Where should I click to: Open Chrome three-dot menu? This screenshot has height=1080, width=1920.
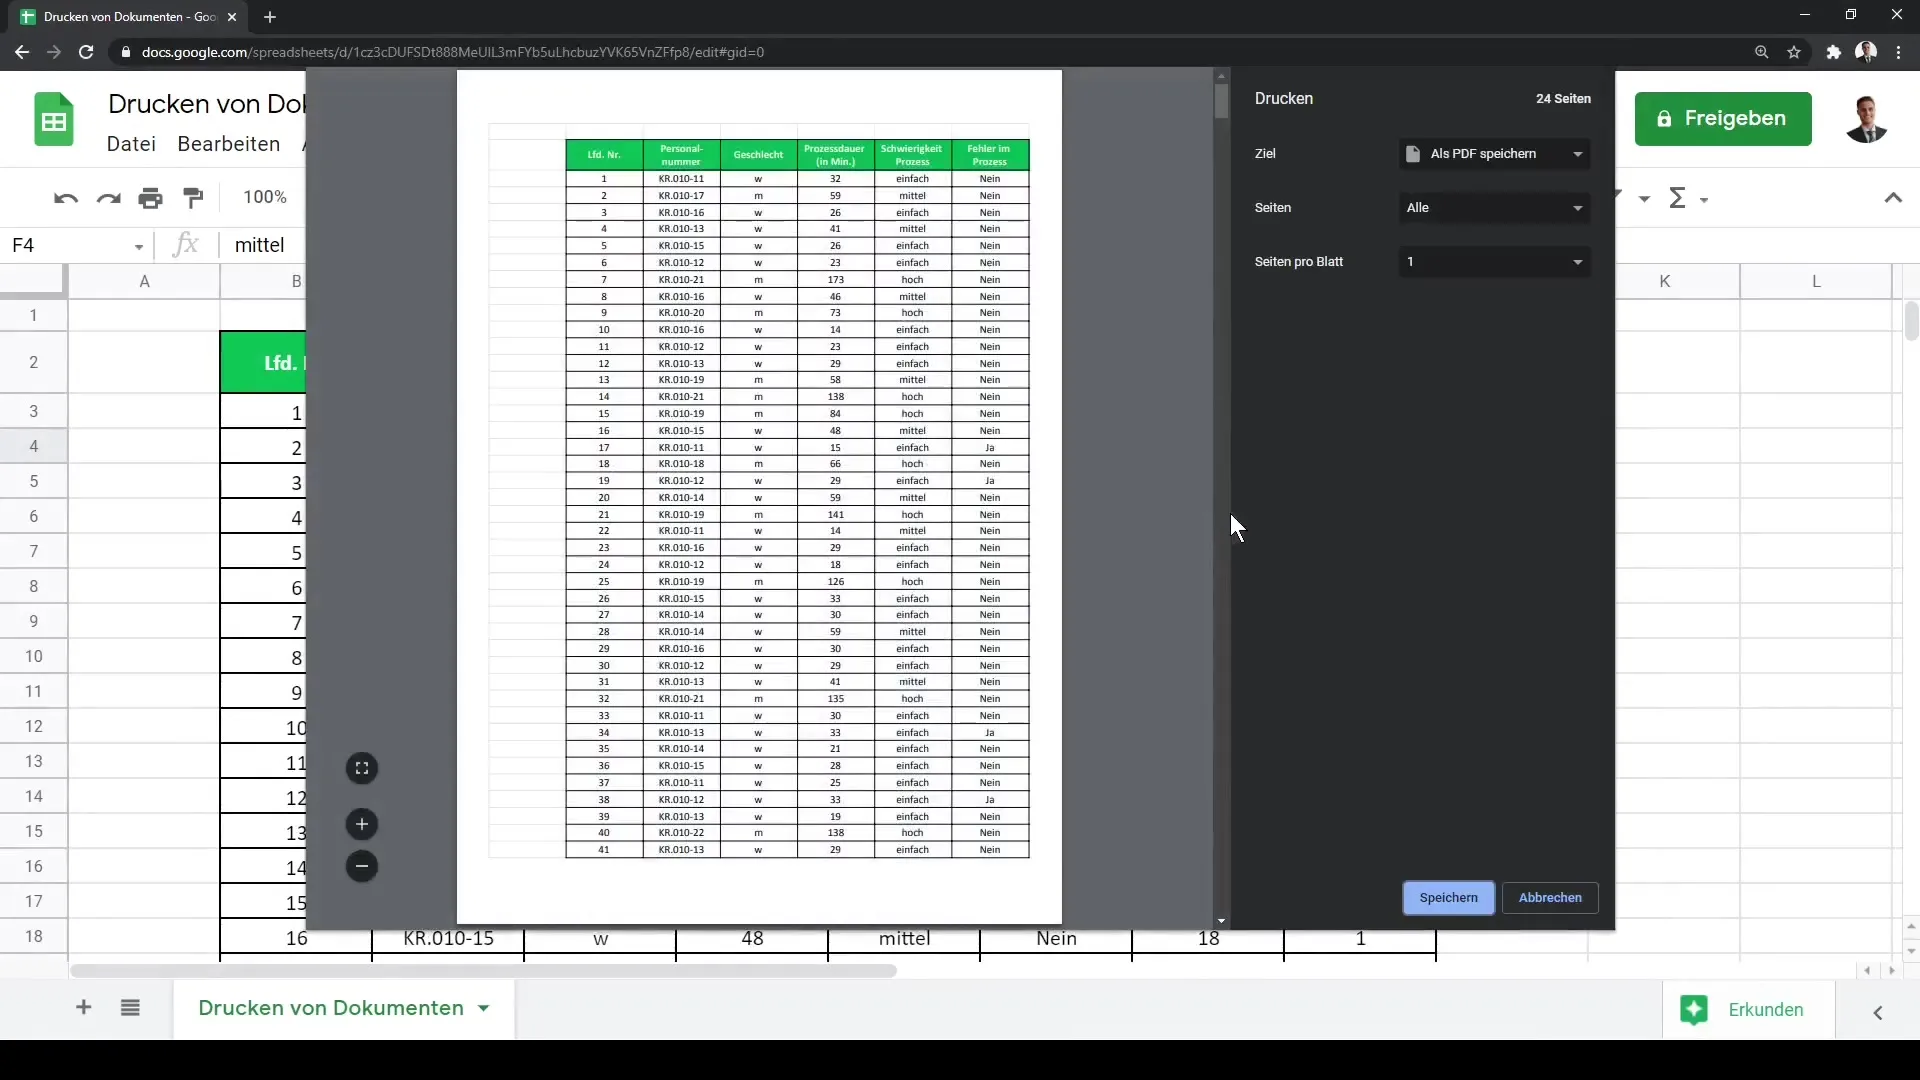coord(1899,52)
